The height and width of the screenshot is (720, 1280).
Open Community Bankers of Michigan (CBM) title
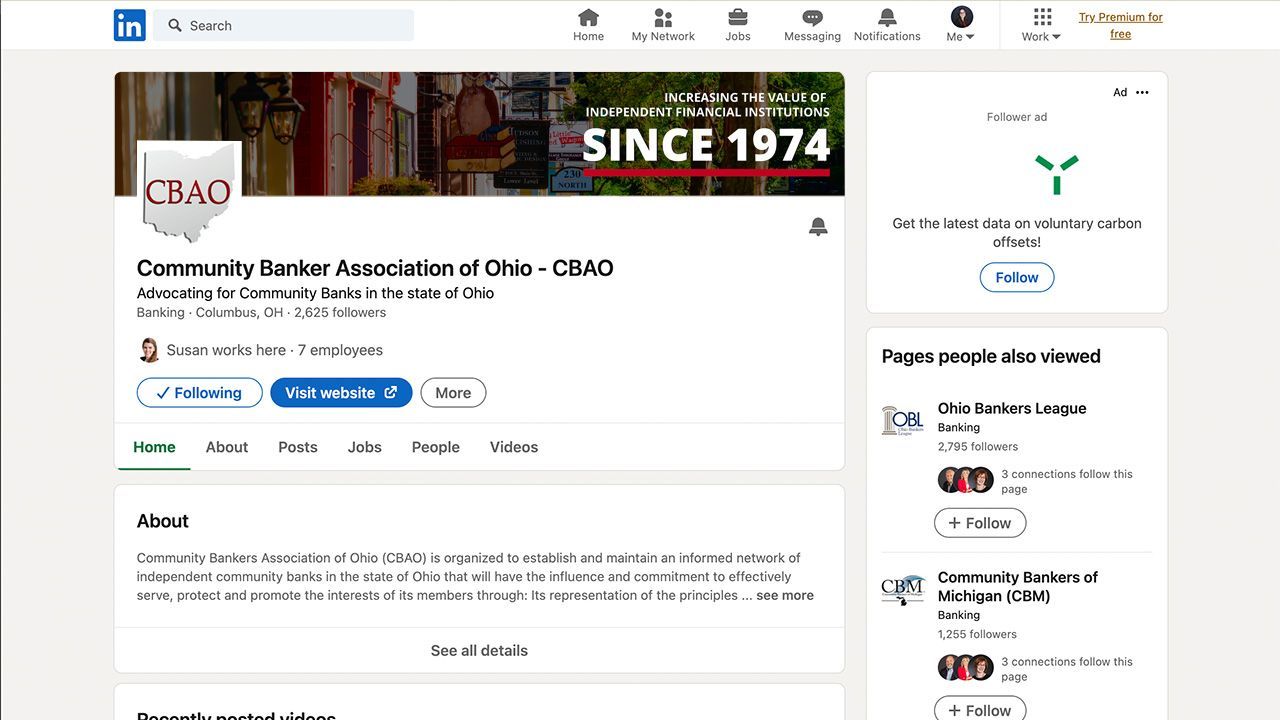coord(1018,586)
